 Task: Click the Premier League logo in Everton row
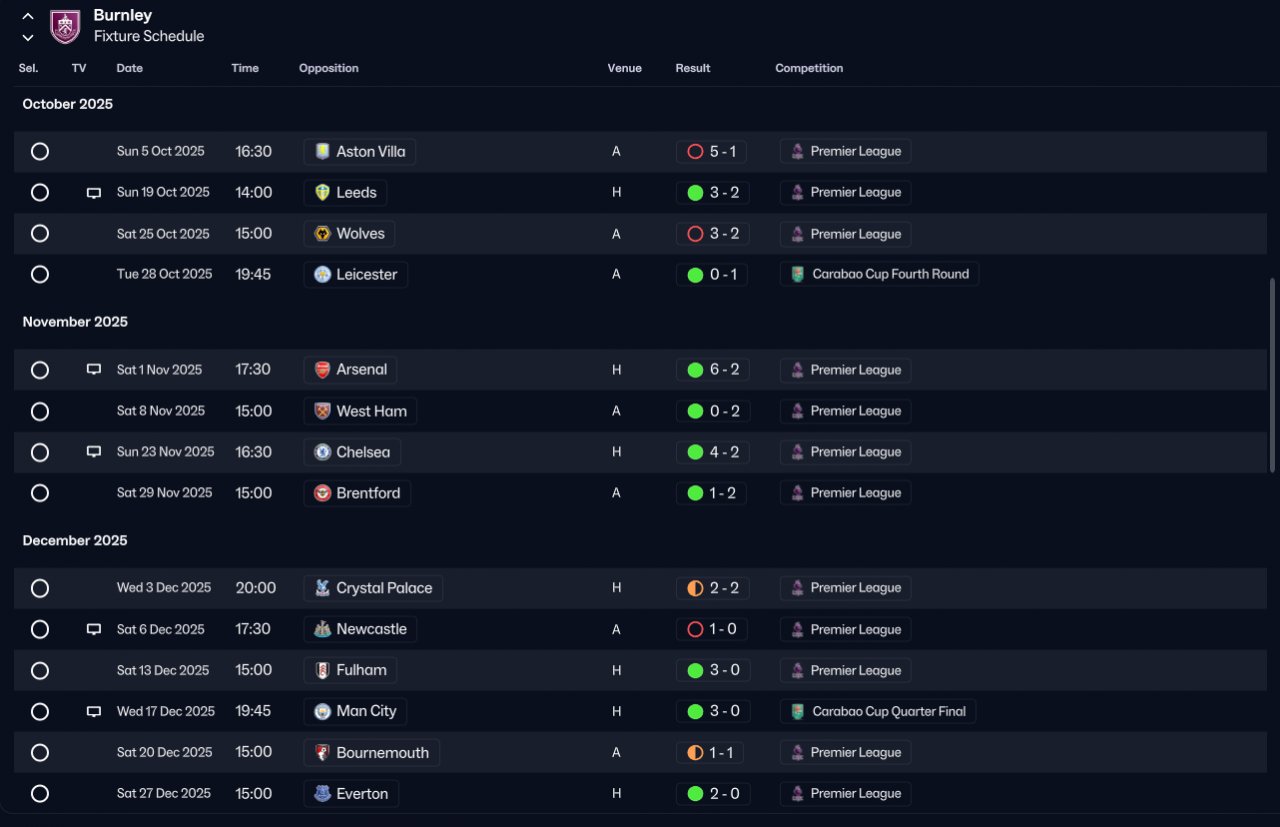pos(797,794)
